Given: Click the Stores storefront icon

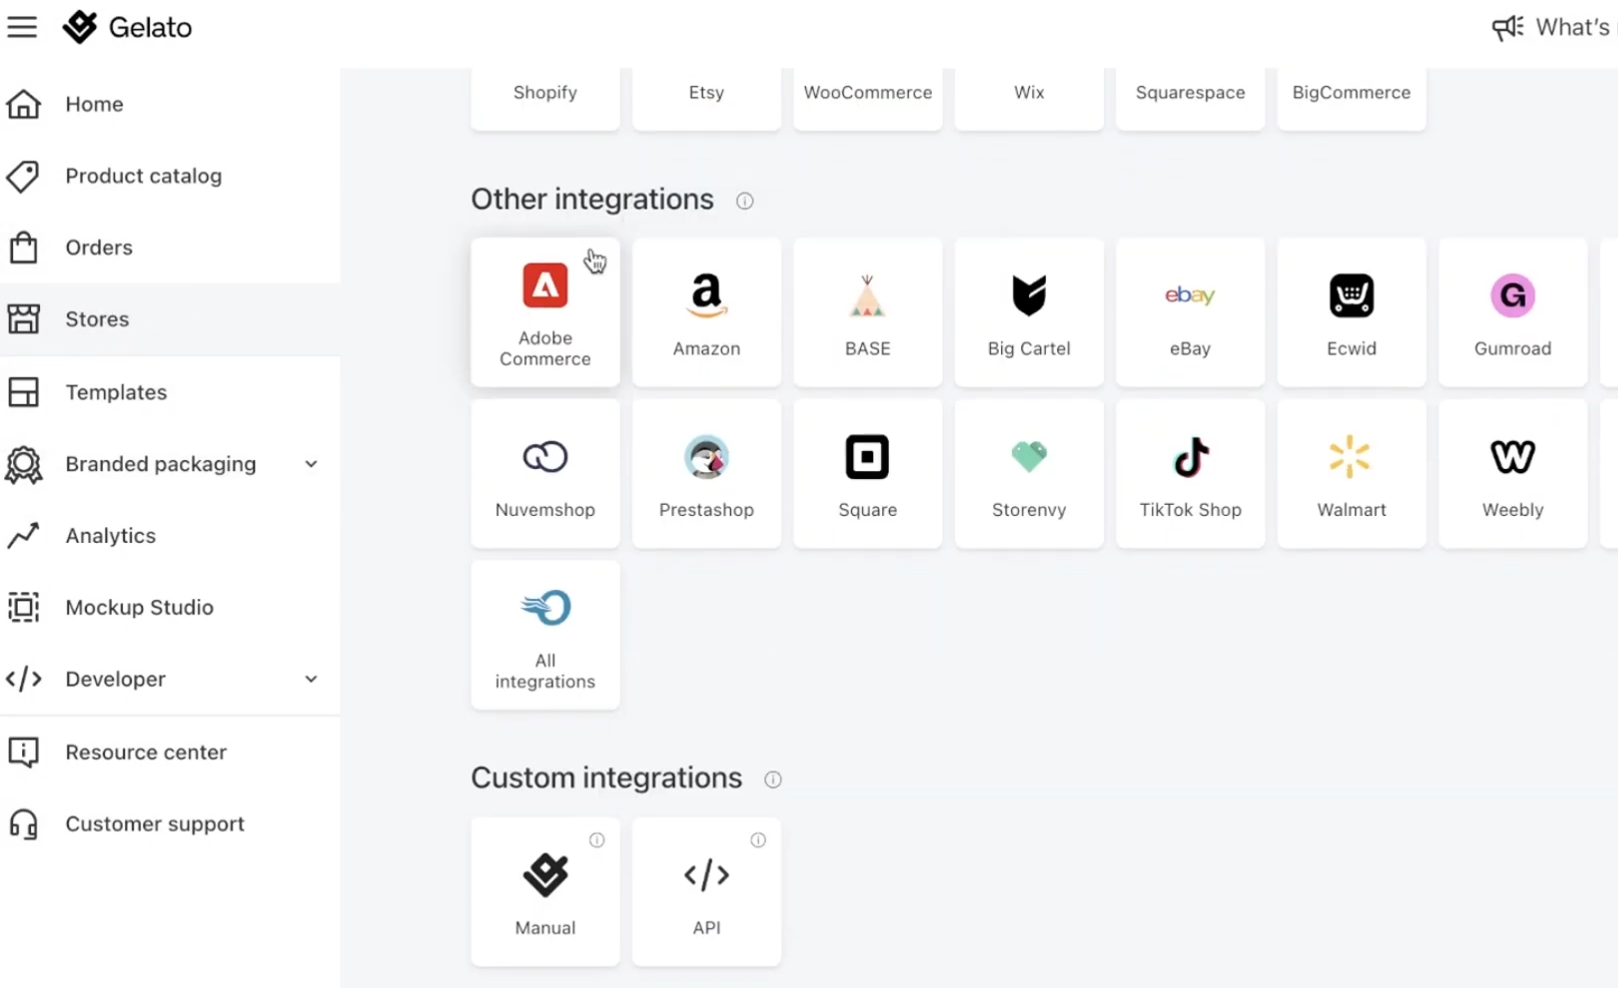Looking at the screenshot, I should 24,319.
